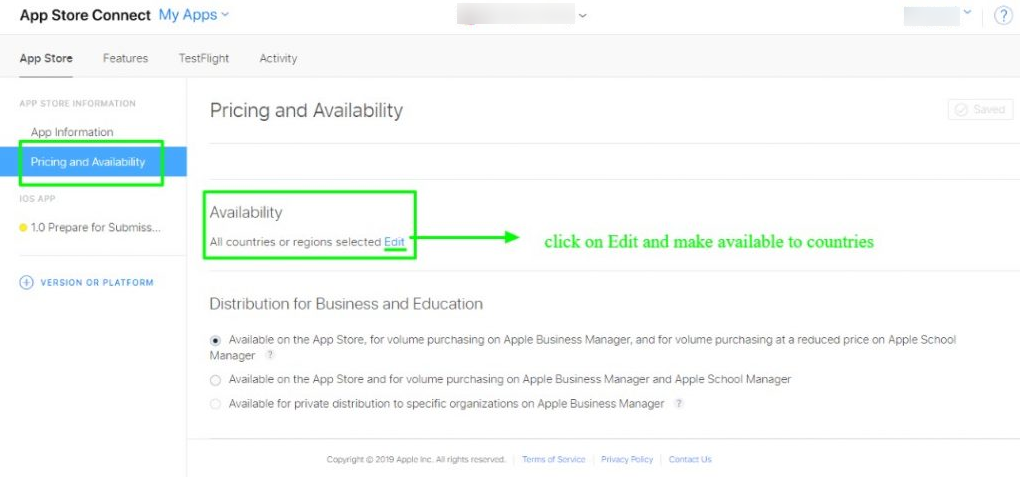The height and width of the screenshot is (477, 1020).
Task: Click App Store Connect title
Action: coord(85,15)
